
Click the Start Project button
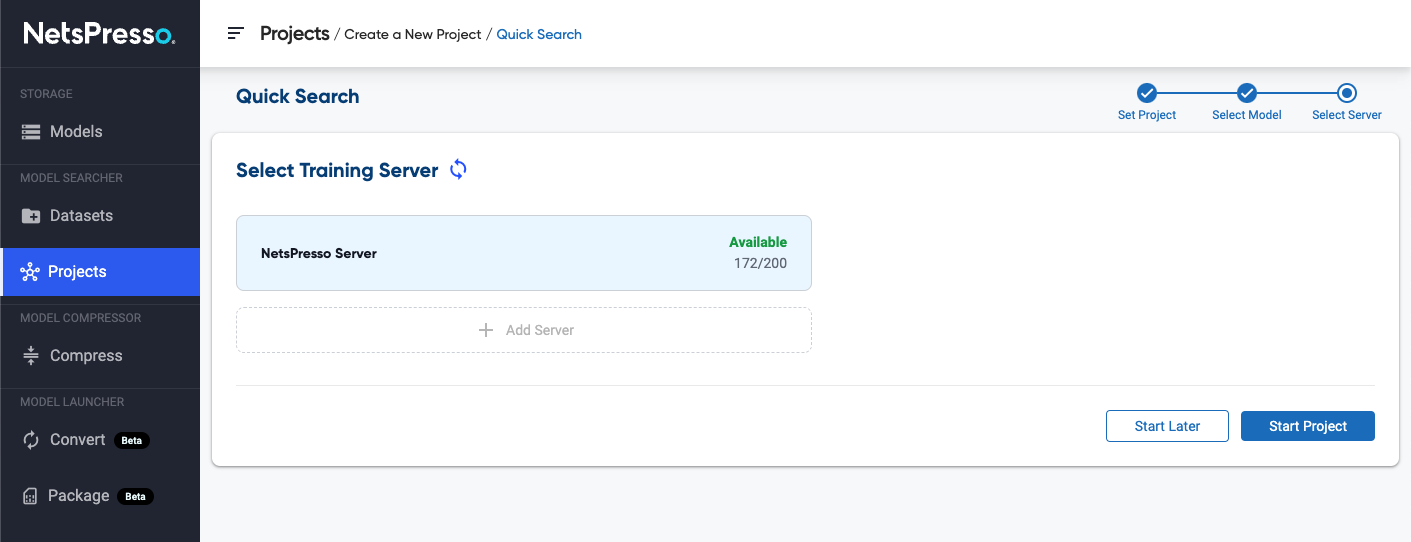[x=1308, y=426]
